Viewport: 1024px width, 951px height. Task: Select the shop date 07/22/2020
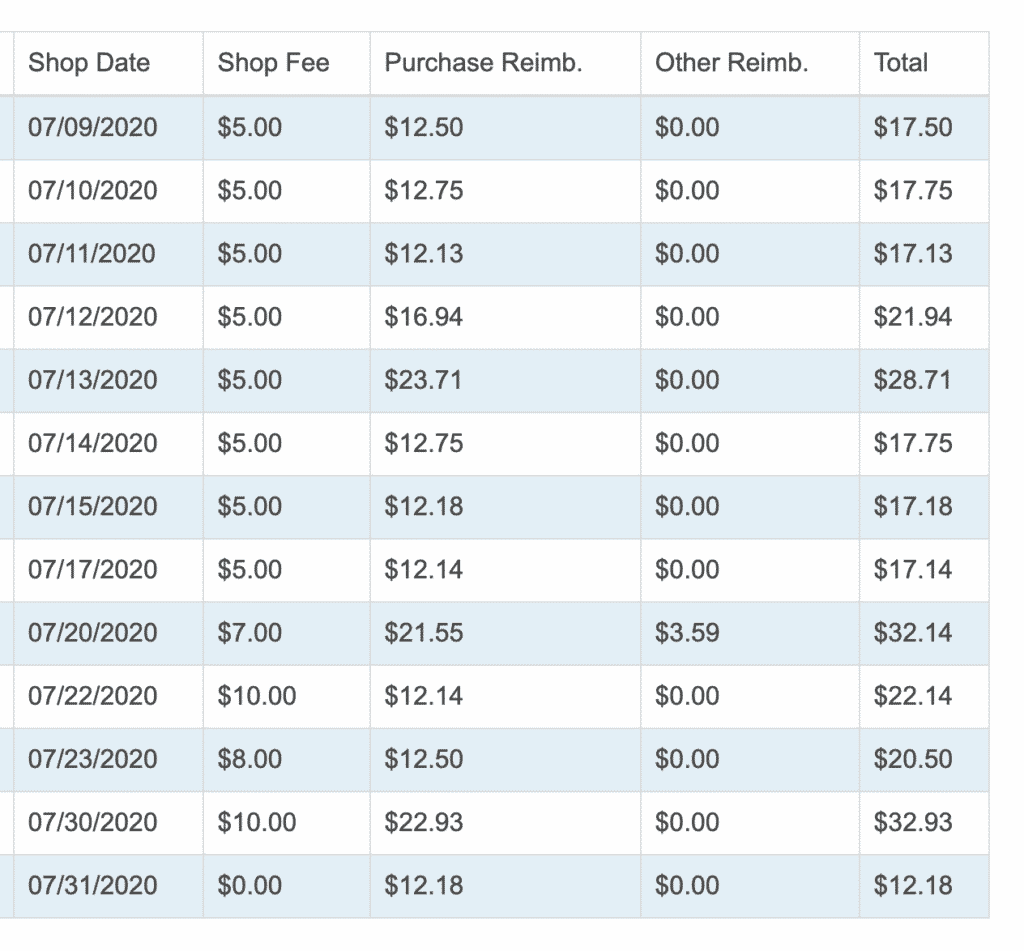93,696
